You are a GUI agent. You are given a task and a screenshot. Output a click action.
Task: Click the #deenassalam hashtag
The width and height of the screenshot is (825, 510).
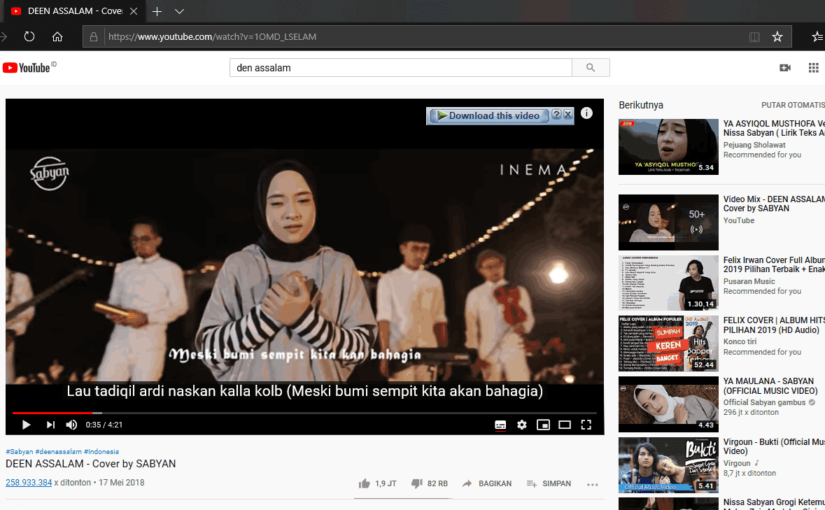point(58,452)
